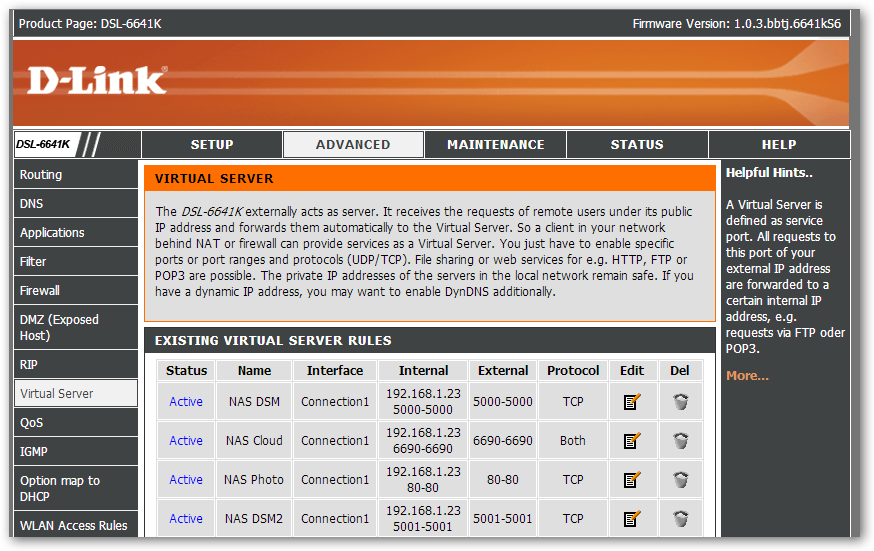874x551 pixels.
Task: Edit the NAS Cloud rule
Action: click(632, 441)
